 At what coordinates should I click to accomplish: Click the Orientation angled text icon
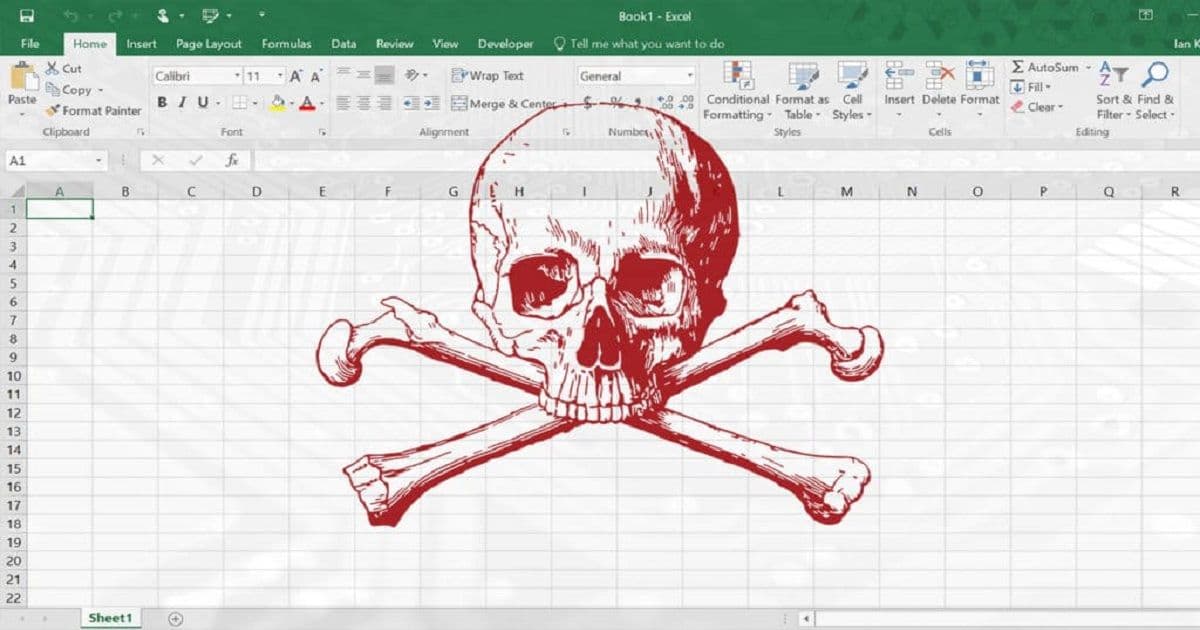tap(413, 75)
